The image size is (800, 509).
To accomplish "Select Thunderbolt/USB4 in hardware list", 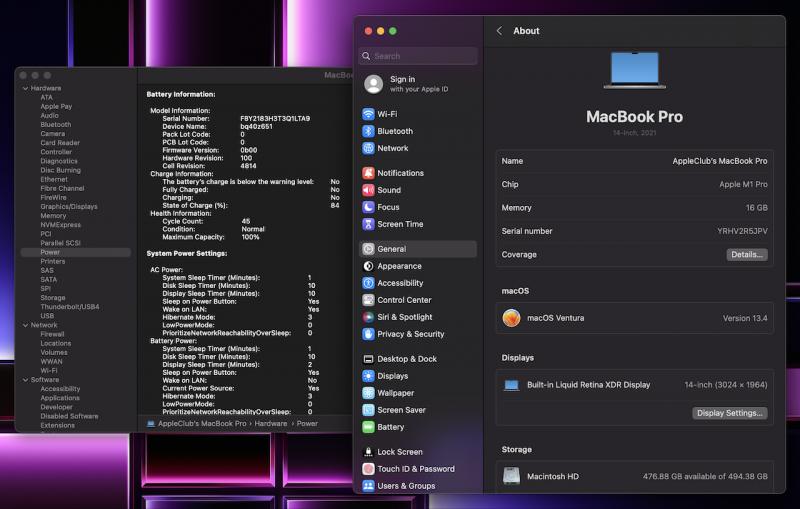I will pyautogui.click(x=70, y=307).
